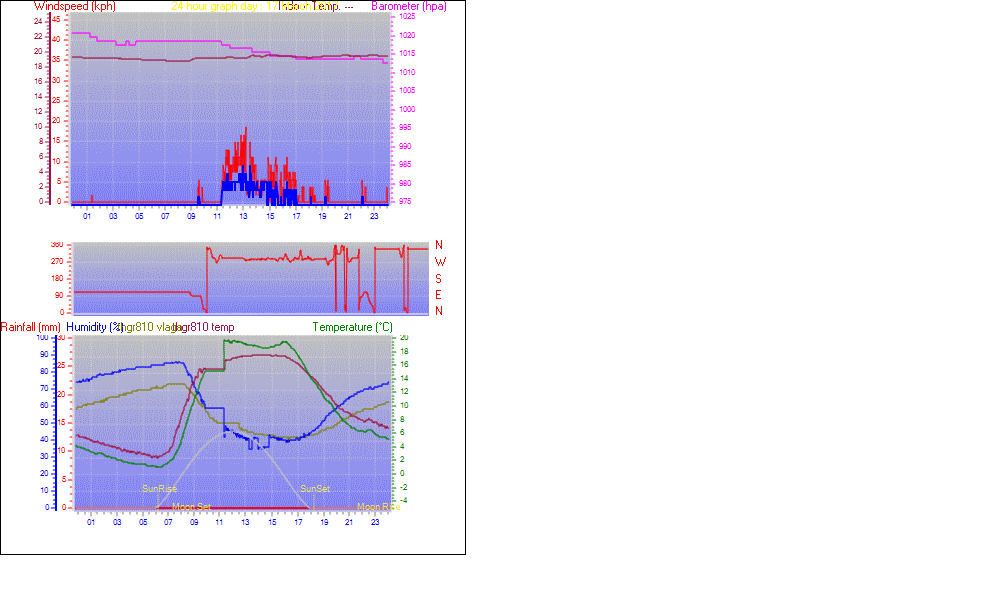Screen dimensions: 1008x615
Task: Click the tallest red wind gust peak
Action: coord(245,130)
